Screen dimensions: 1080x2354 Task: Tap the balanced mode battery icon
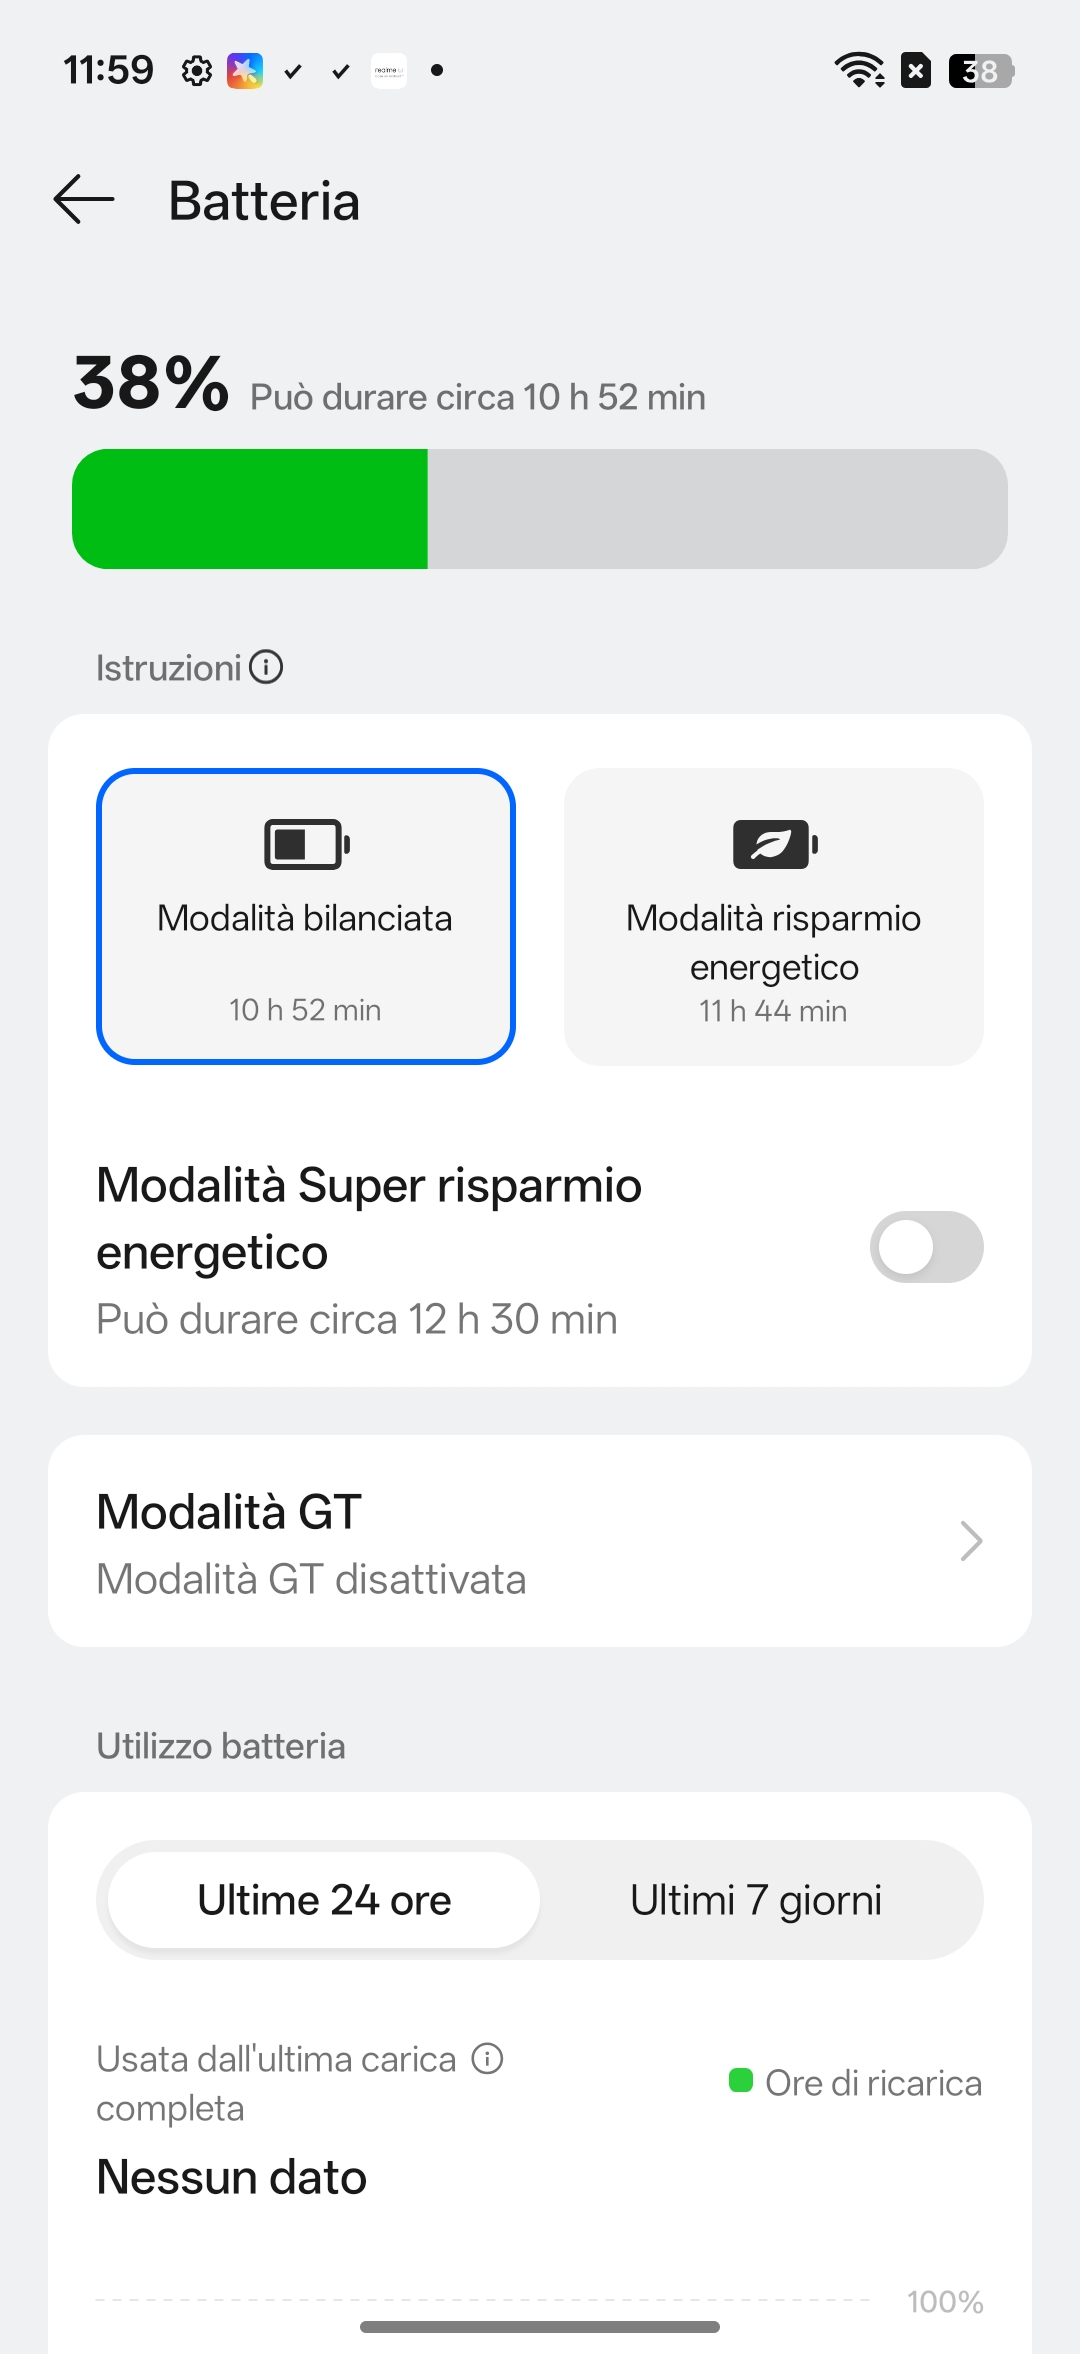[306, 844]
